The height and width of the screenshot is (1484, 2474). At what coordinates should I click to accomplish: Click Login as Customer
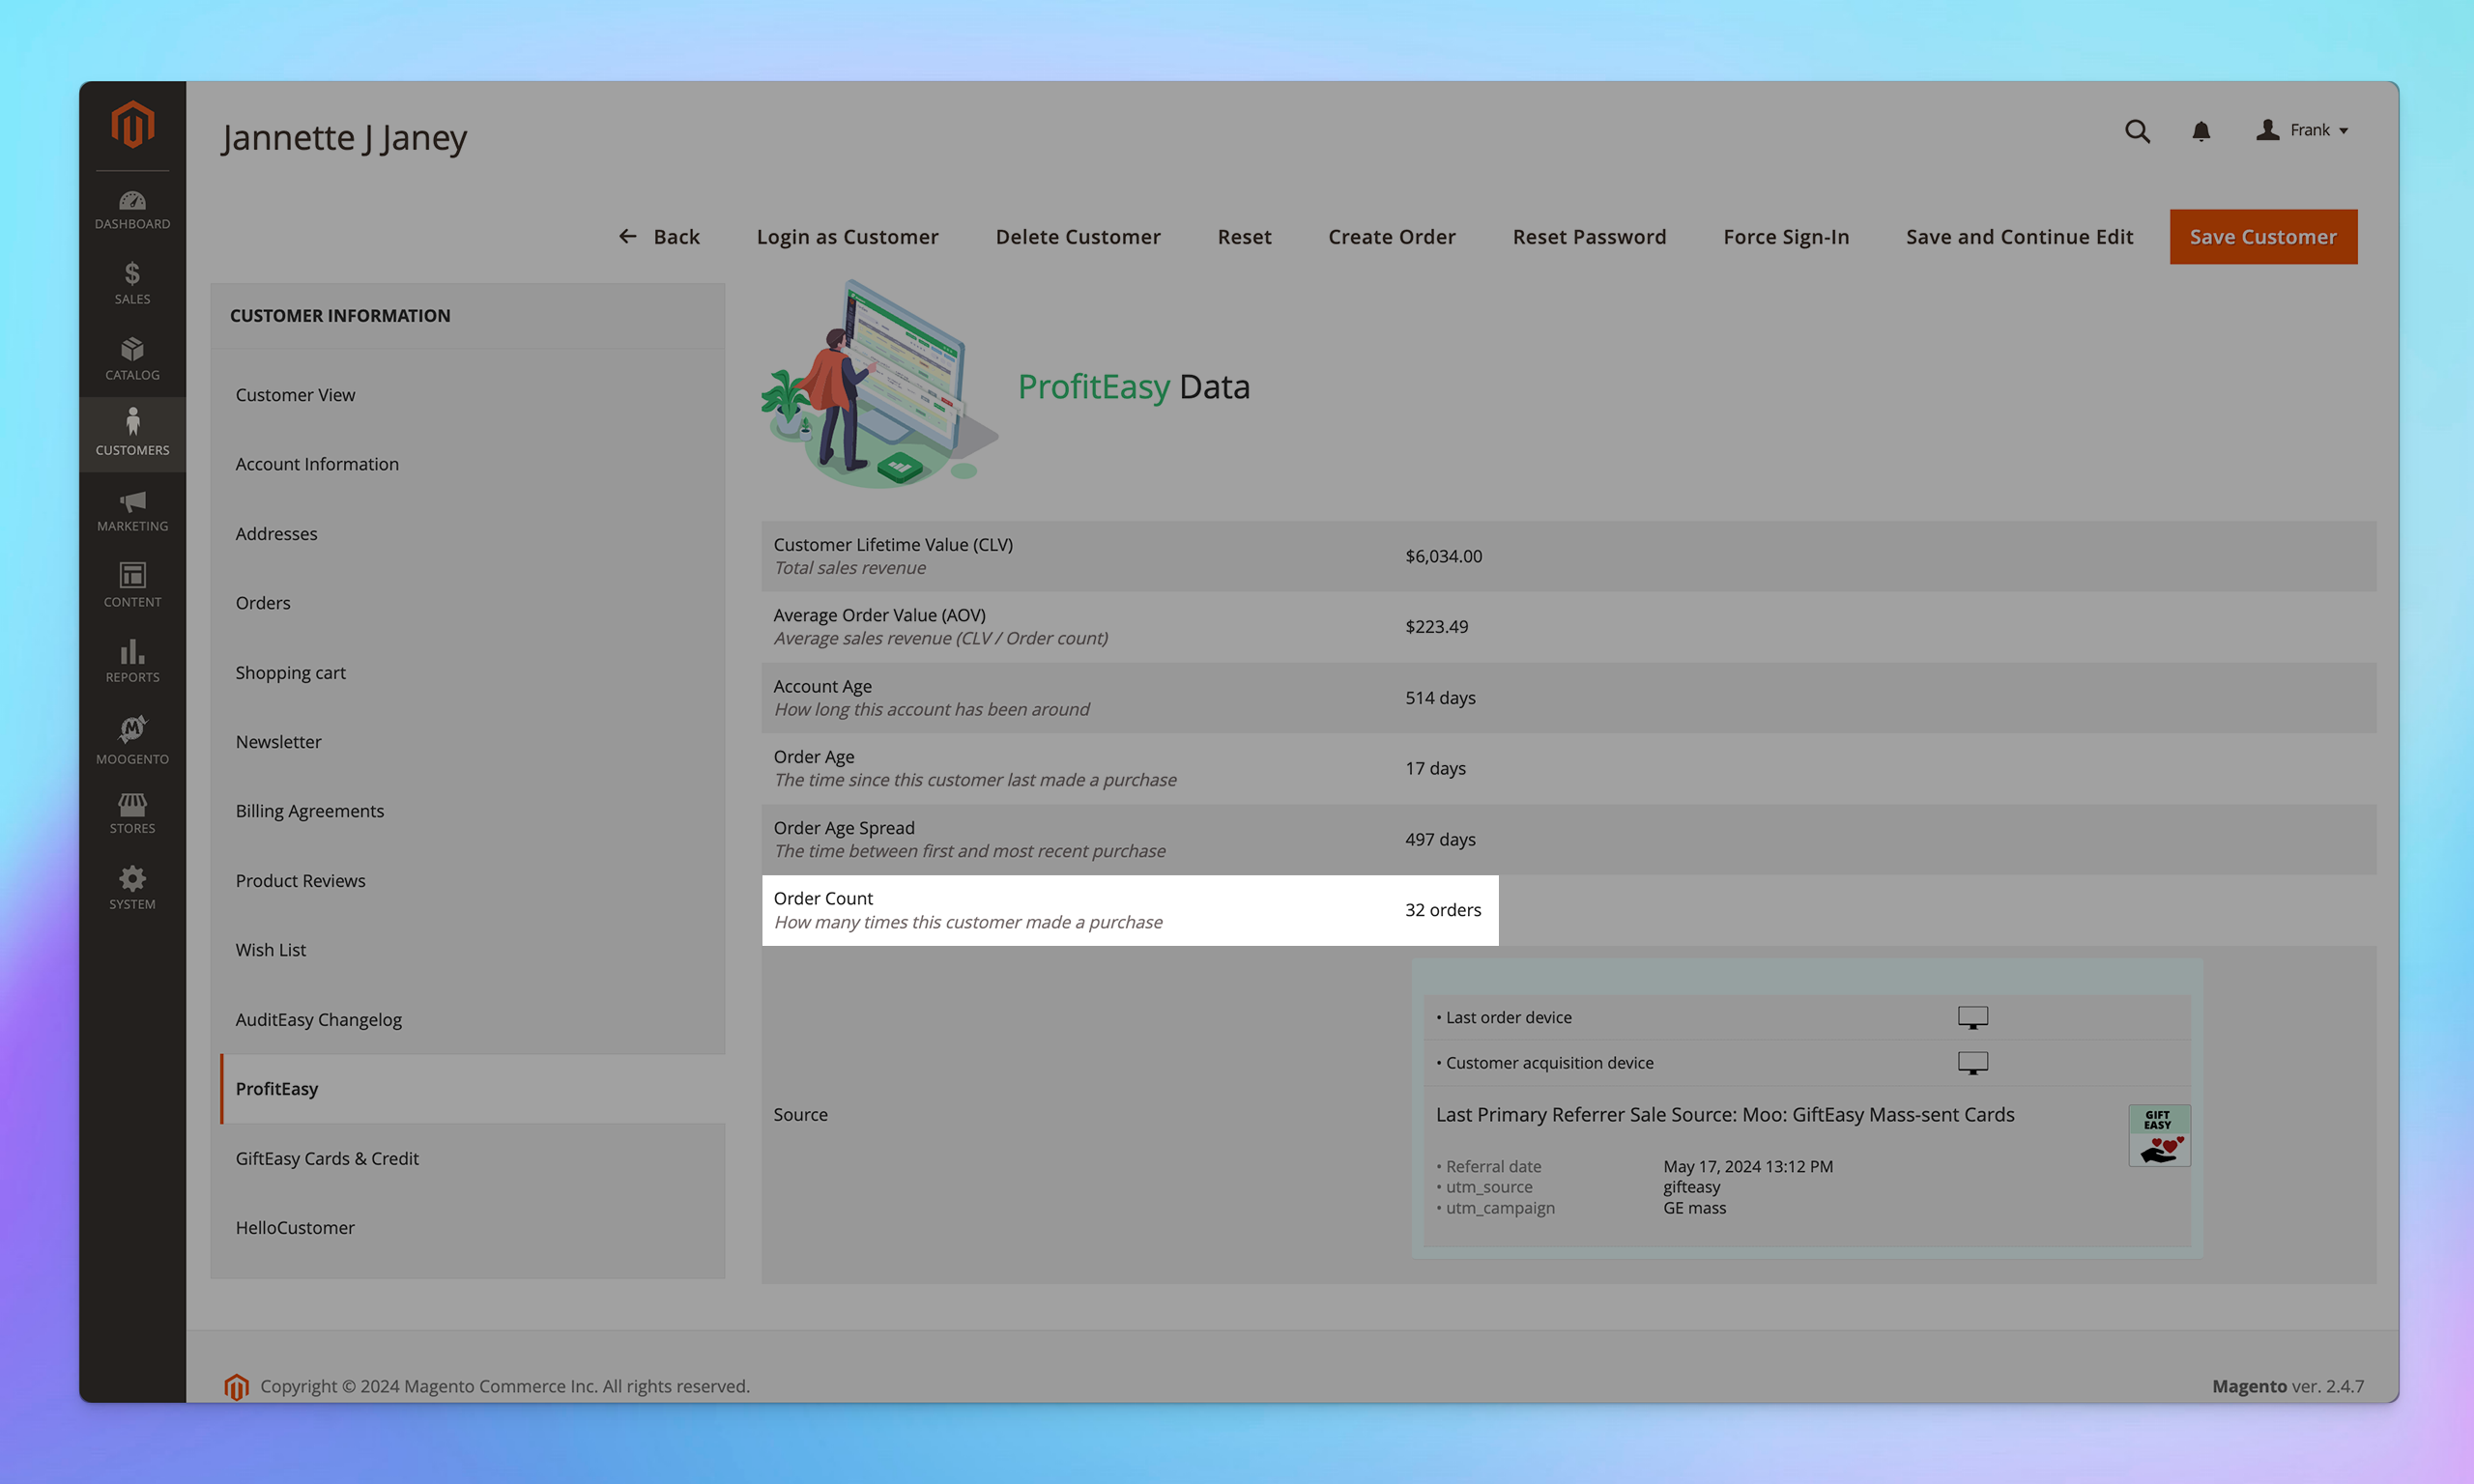click(847, 237)
